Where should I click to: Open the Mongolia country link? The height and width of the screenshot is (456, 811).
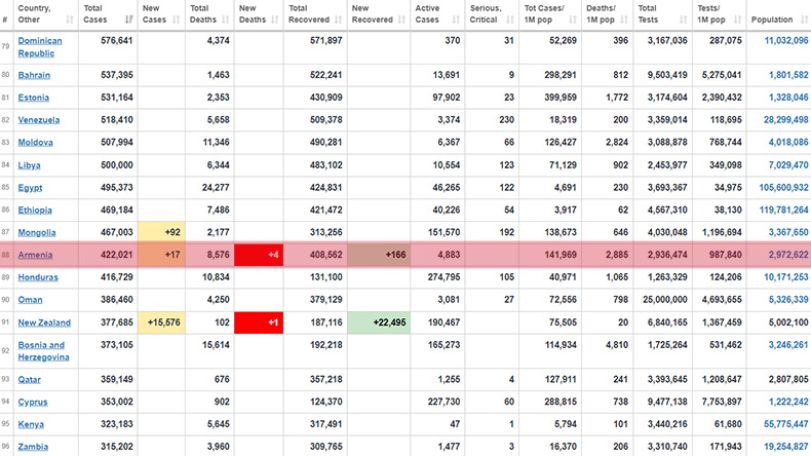(x=37, y=233)
